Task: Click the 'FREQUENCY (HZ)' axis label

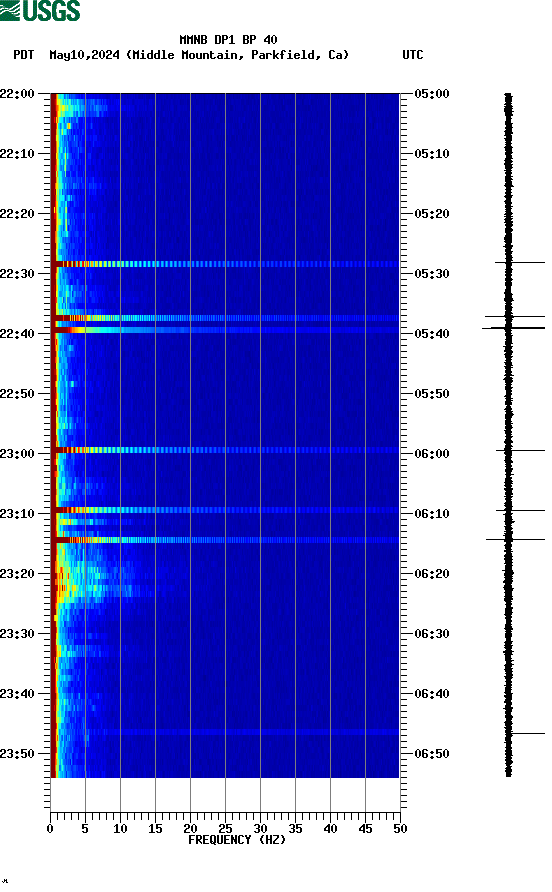Action: (x=237, y=840)
